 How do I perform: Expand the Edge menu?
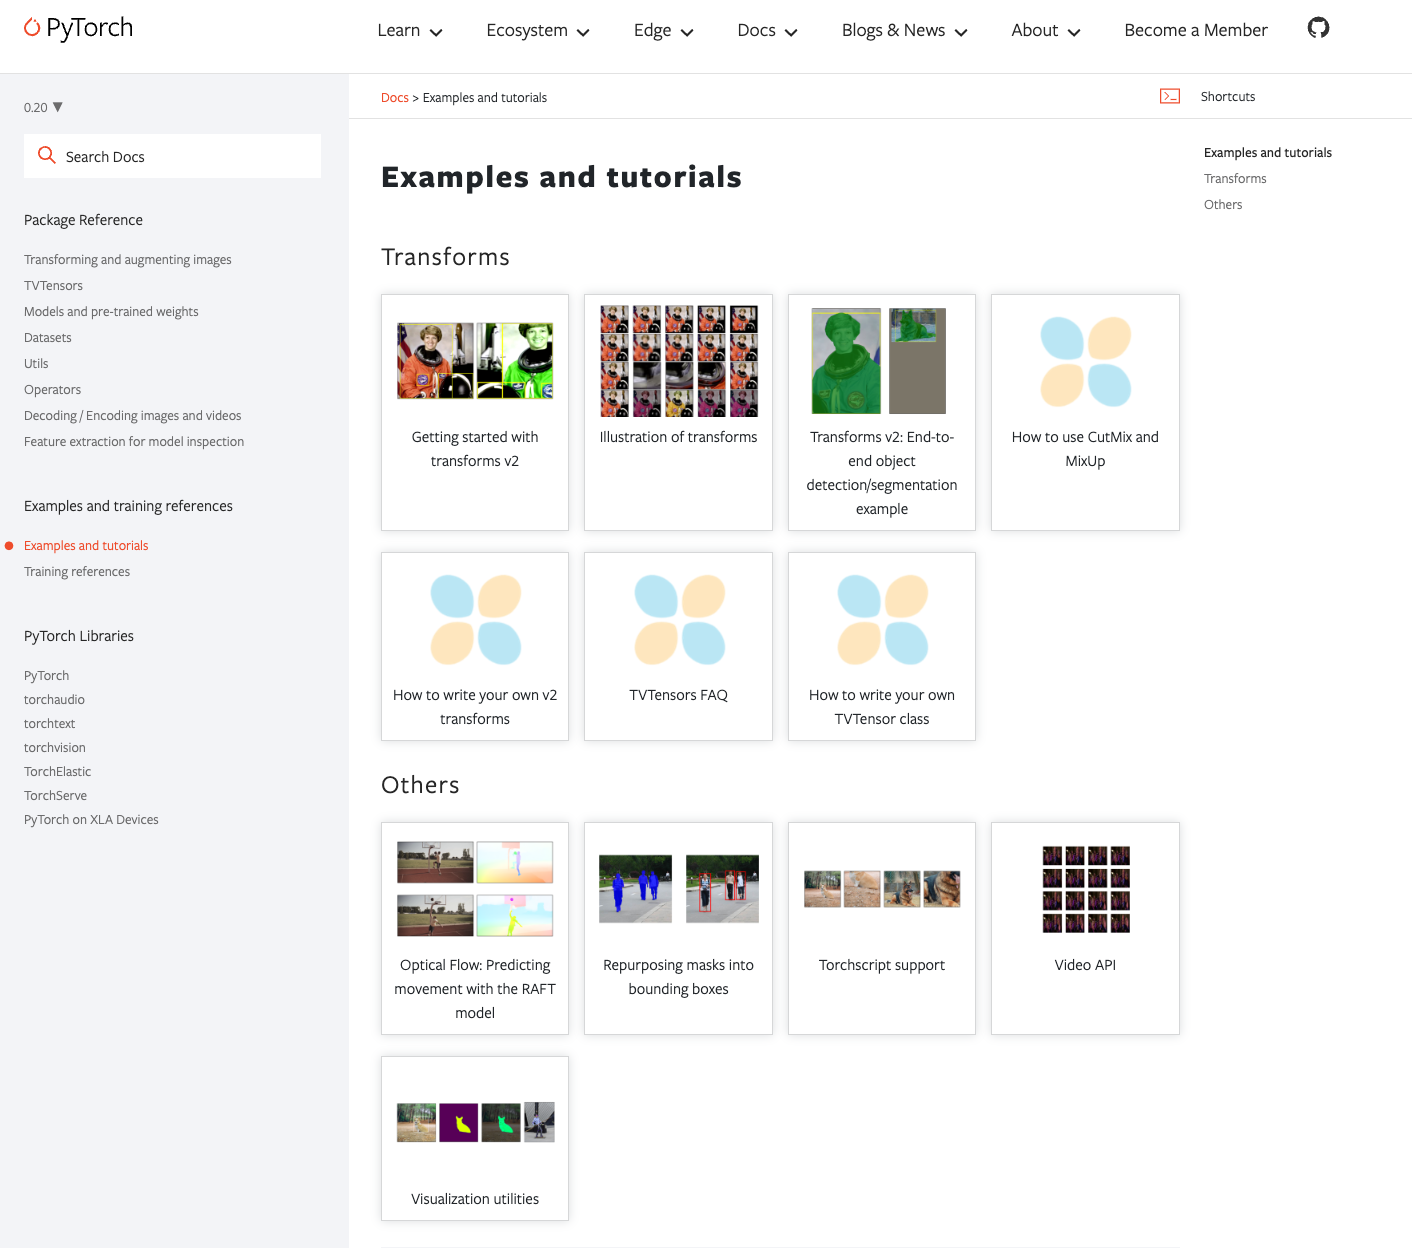pos(663,31)
